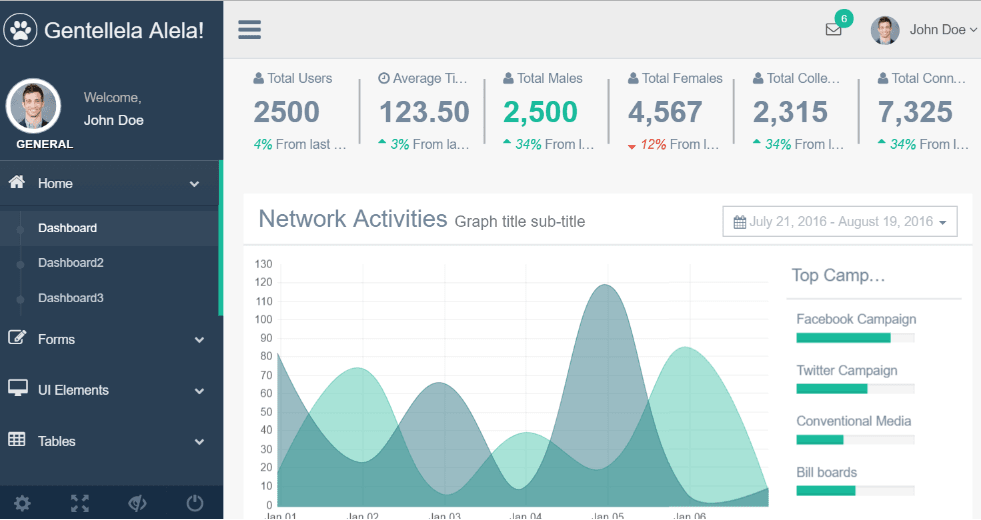Click the hamburger menu toggle icon
Screen dimensions: 981x520
[249, 29]
